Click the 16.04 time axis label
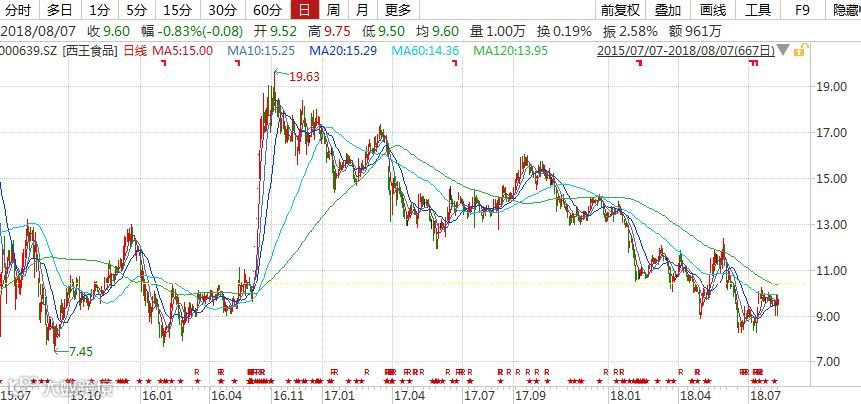 coord(227,395)
